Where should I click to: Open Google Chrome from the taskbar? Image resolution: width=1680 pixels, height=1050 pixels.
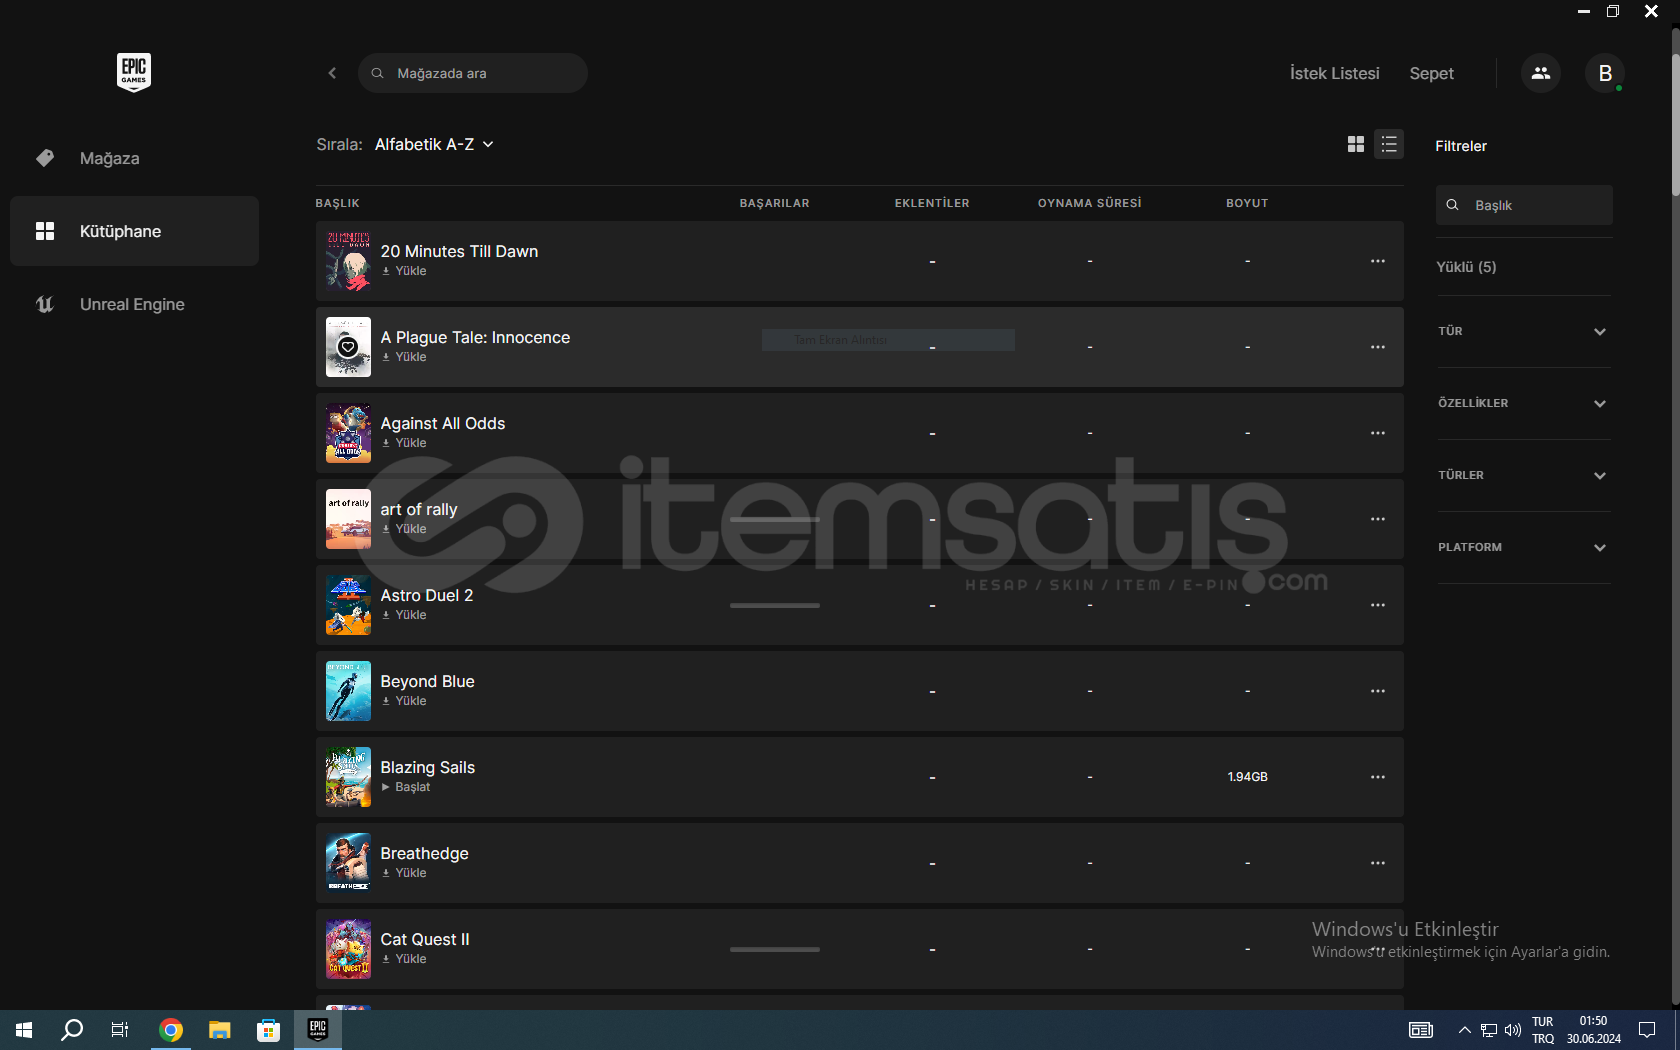click(171, 1030)
